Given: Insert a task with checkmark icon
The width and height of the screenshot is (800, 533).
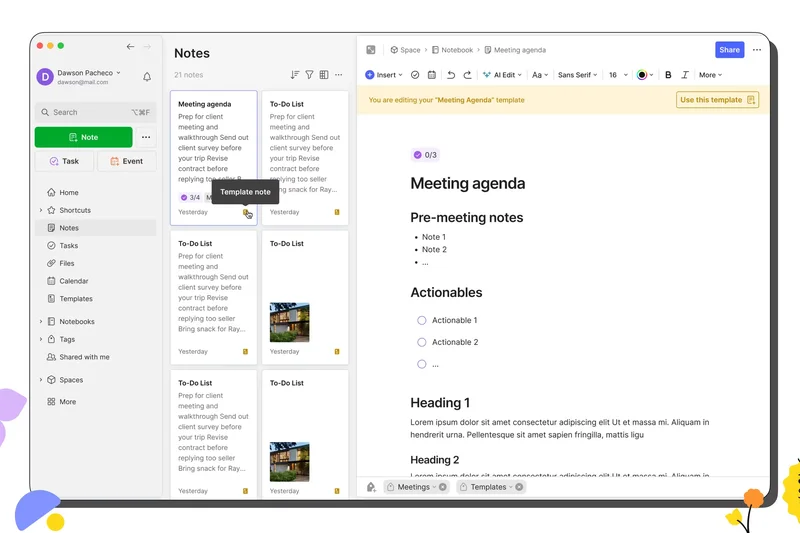Looking at the screenshot, I should click(x=415, y=75).
